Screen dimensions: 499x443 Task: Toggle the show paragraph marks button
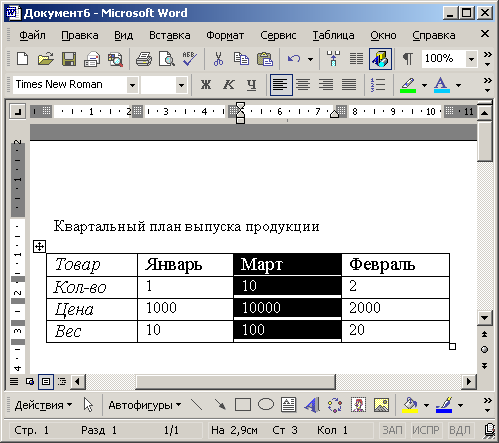tap(407, 59)
